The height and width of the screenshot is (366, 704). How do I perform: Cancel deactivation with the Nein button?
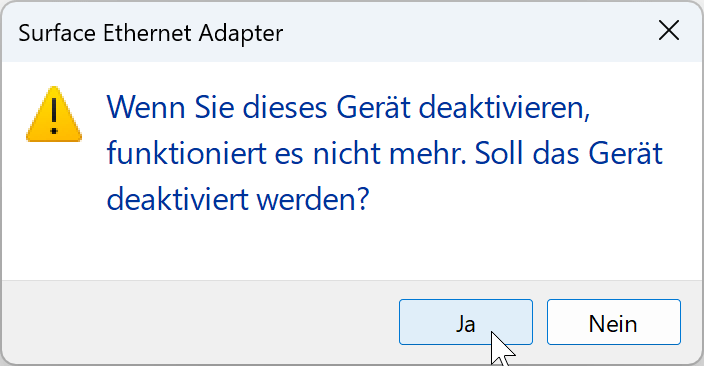[613, 322]
